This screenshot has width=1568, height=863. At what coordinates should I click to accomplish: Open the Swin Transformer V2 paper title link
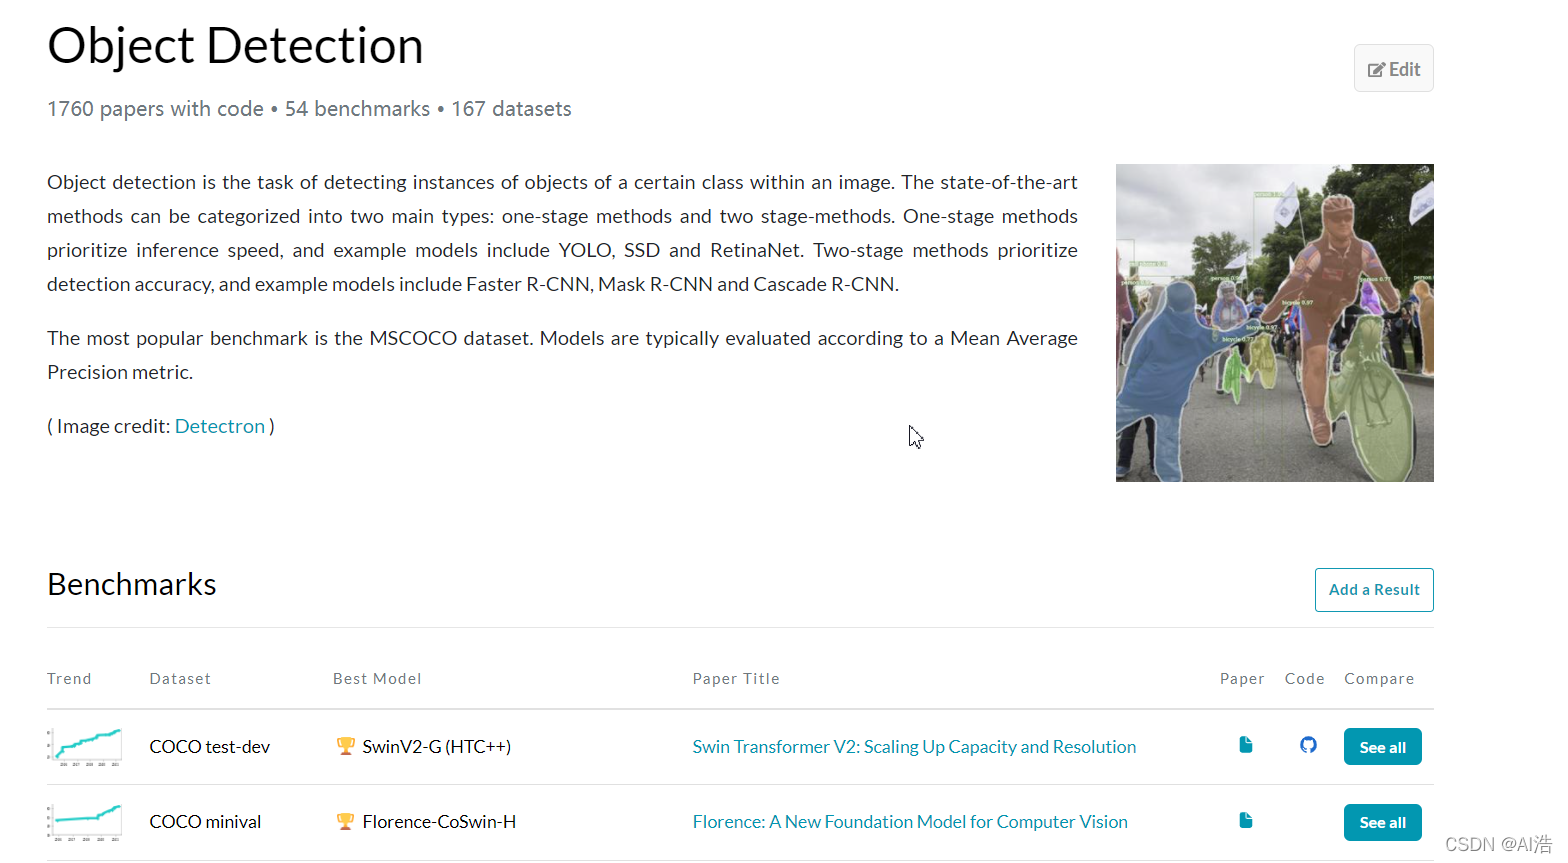click(x=914, y=747)
